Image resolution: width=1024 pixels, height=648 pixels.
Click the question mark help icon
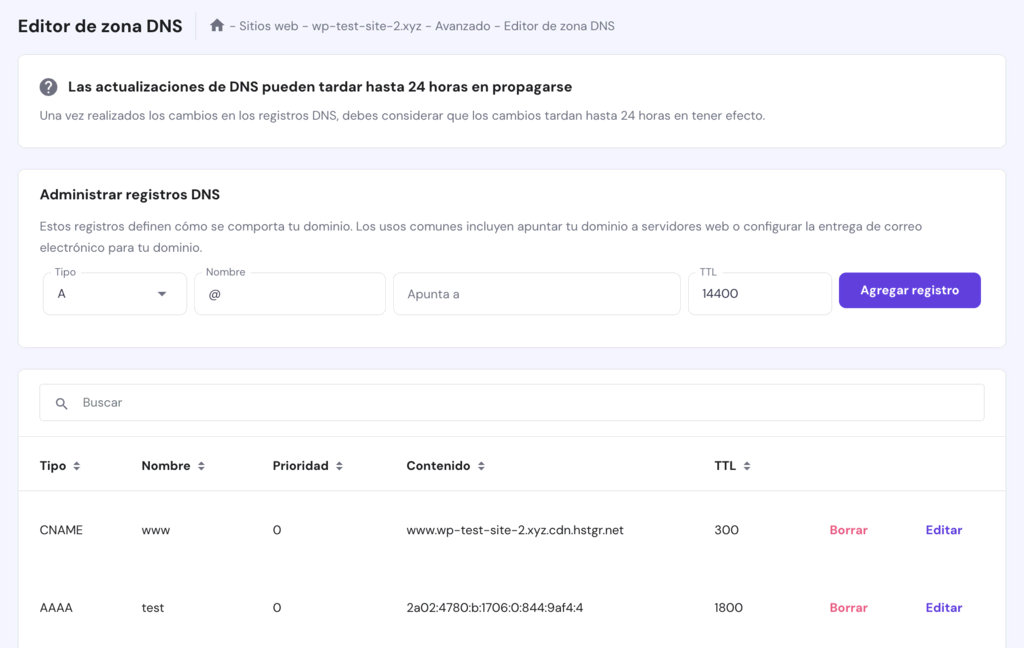[x=47, y=87]
